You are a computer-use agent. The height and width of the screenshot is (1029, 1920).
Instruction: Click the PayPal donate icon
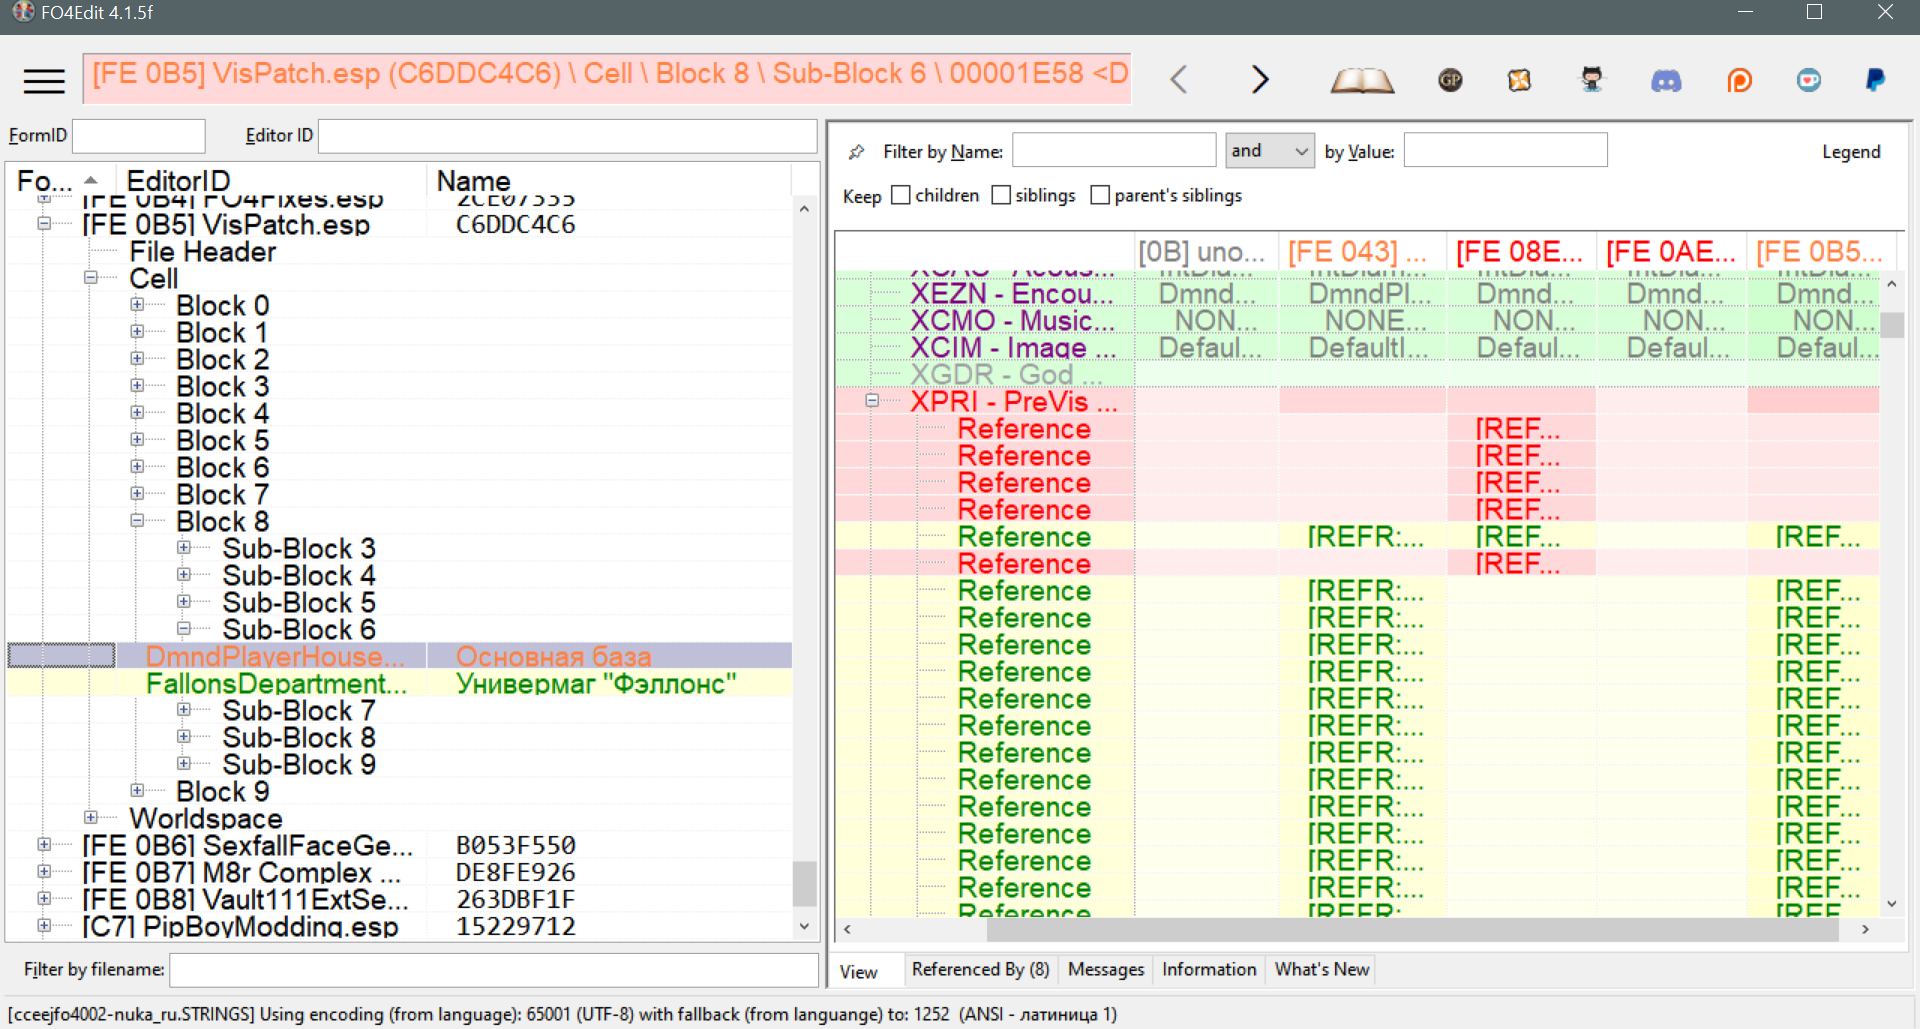pos(1875,80)
